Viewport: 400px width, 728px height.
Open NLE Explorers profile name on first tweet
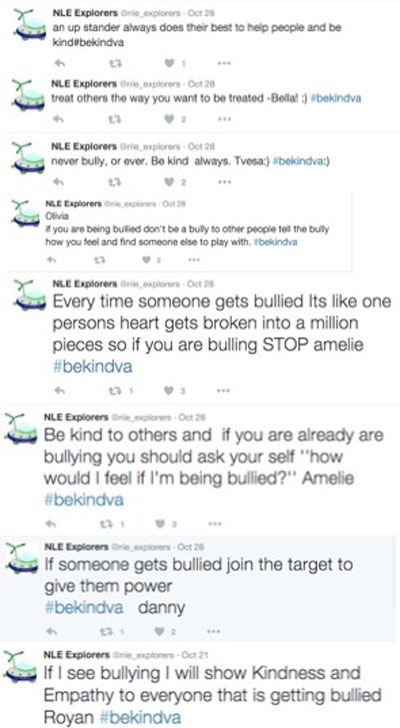click(x=84, y=13)
